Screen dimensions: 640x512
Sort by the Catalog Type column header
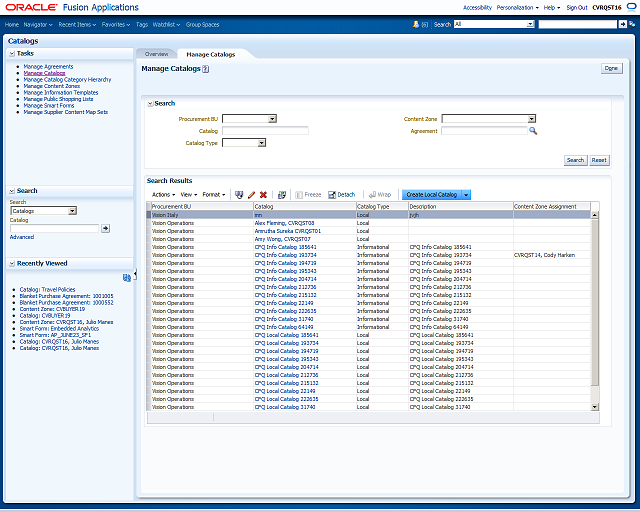382,207
